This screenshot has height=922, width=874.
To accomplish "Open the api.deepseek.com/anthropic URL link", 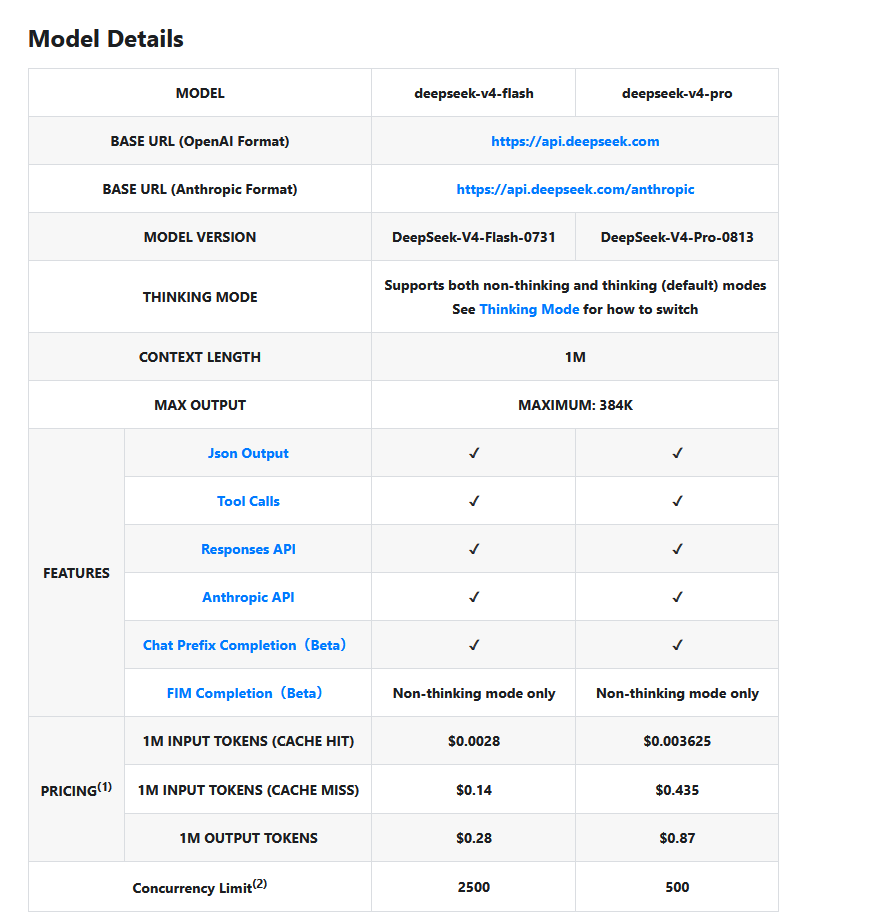I will click(x=575, y=189).
